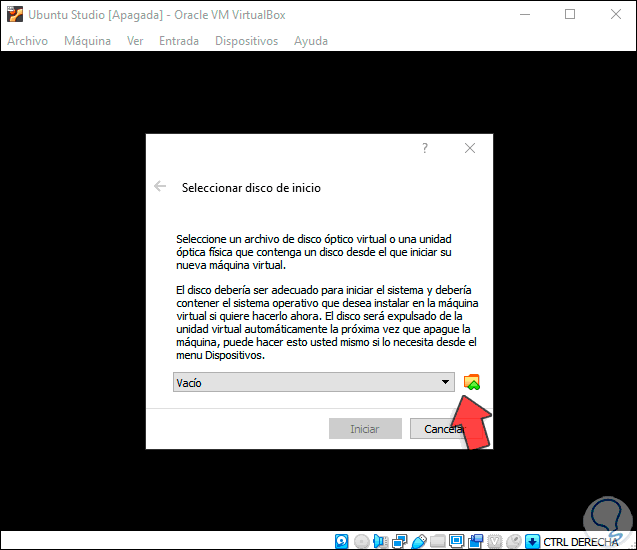Maximize the VirtualBox window
637x550 pixels.
click(570, 15)
